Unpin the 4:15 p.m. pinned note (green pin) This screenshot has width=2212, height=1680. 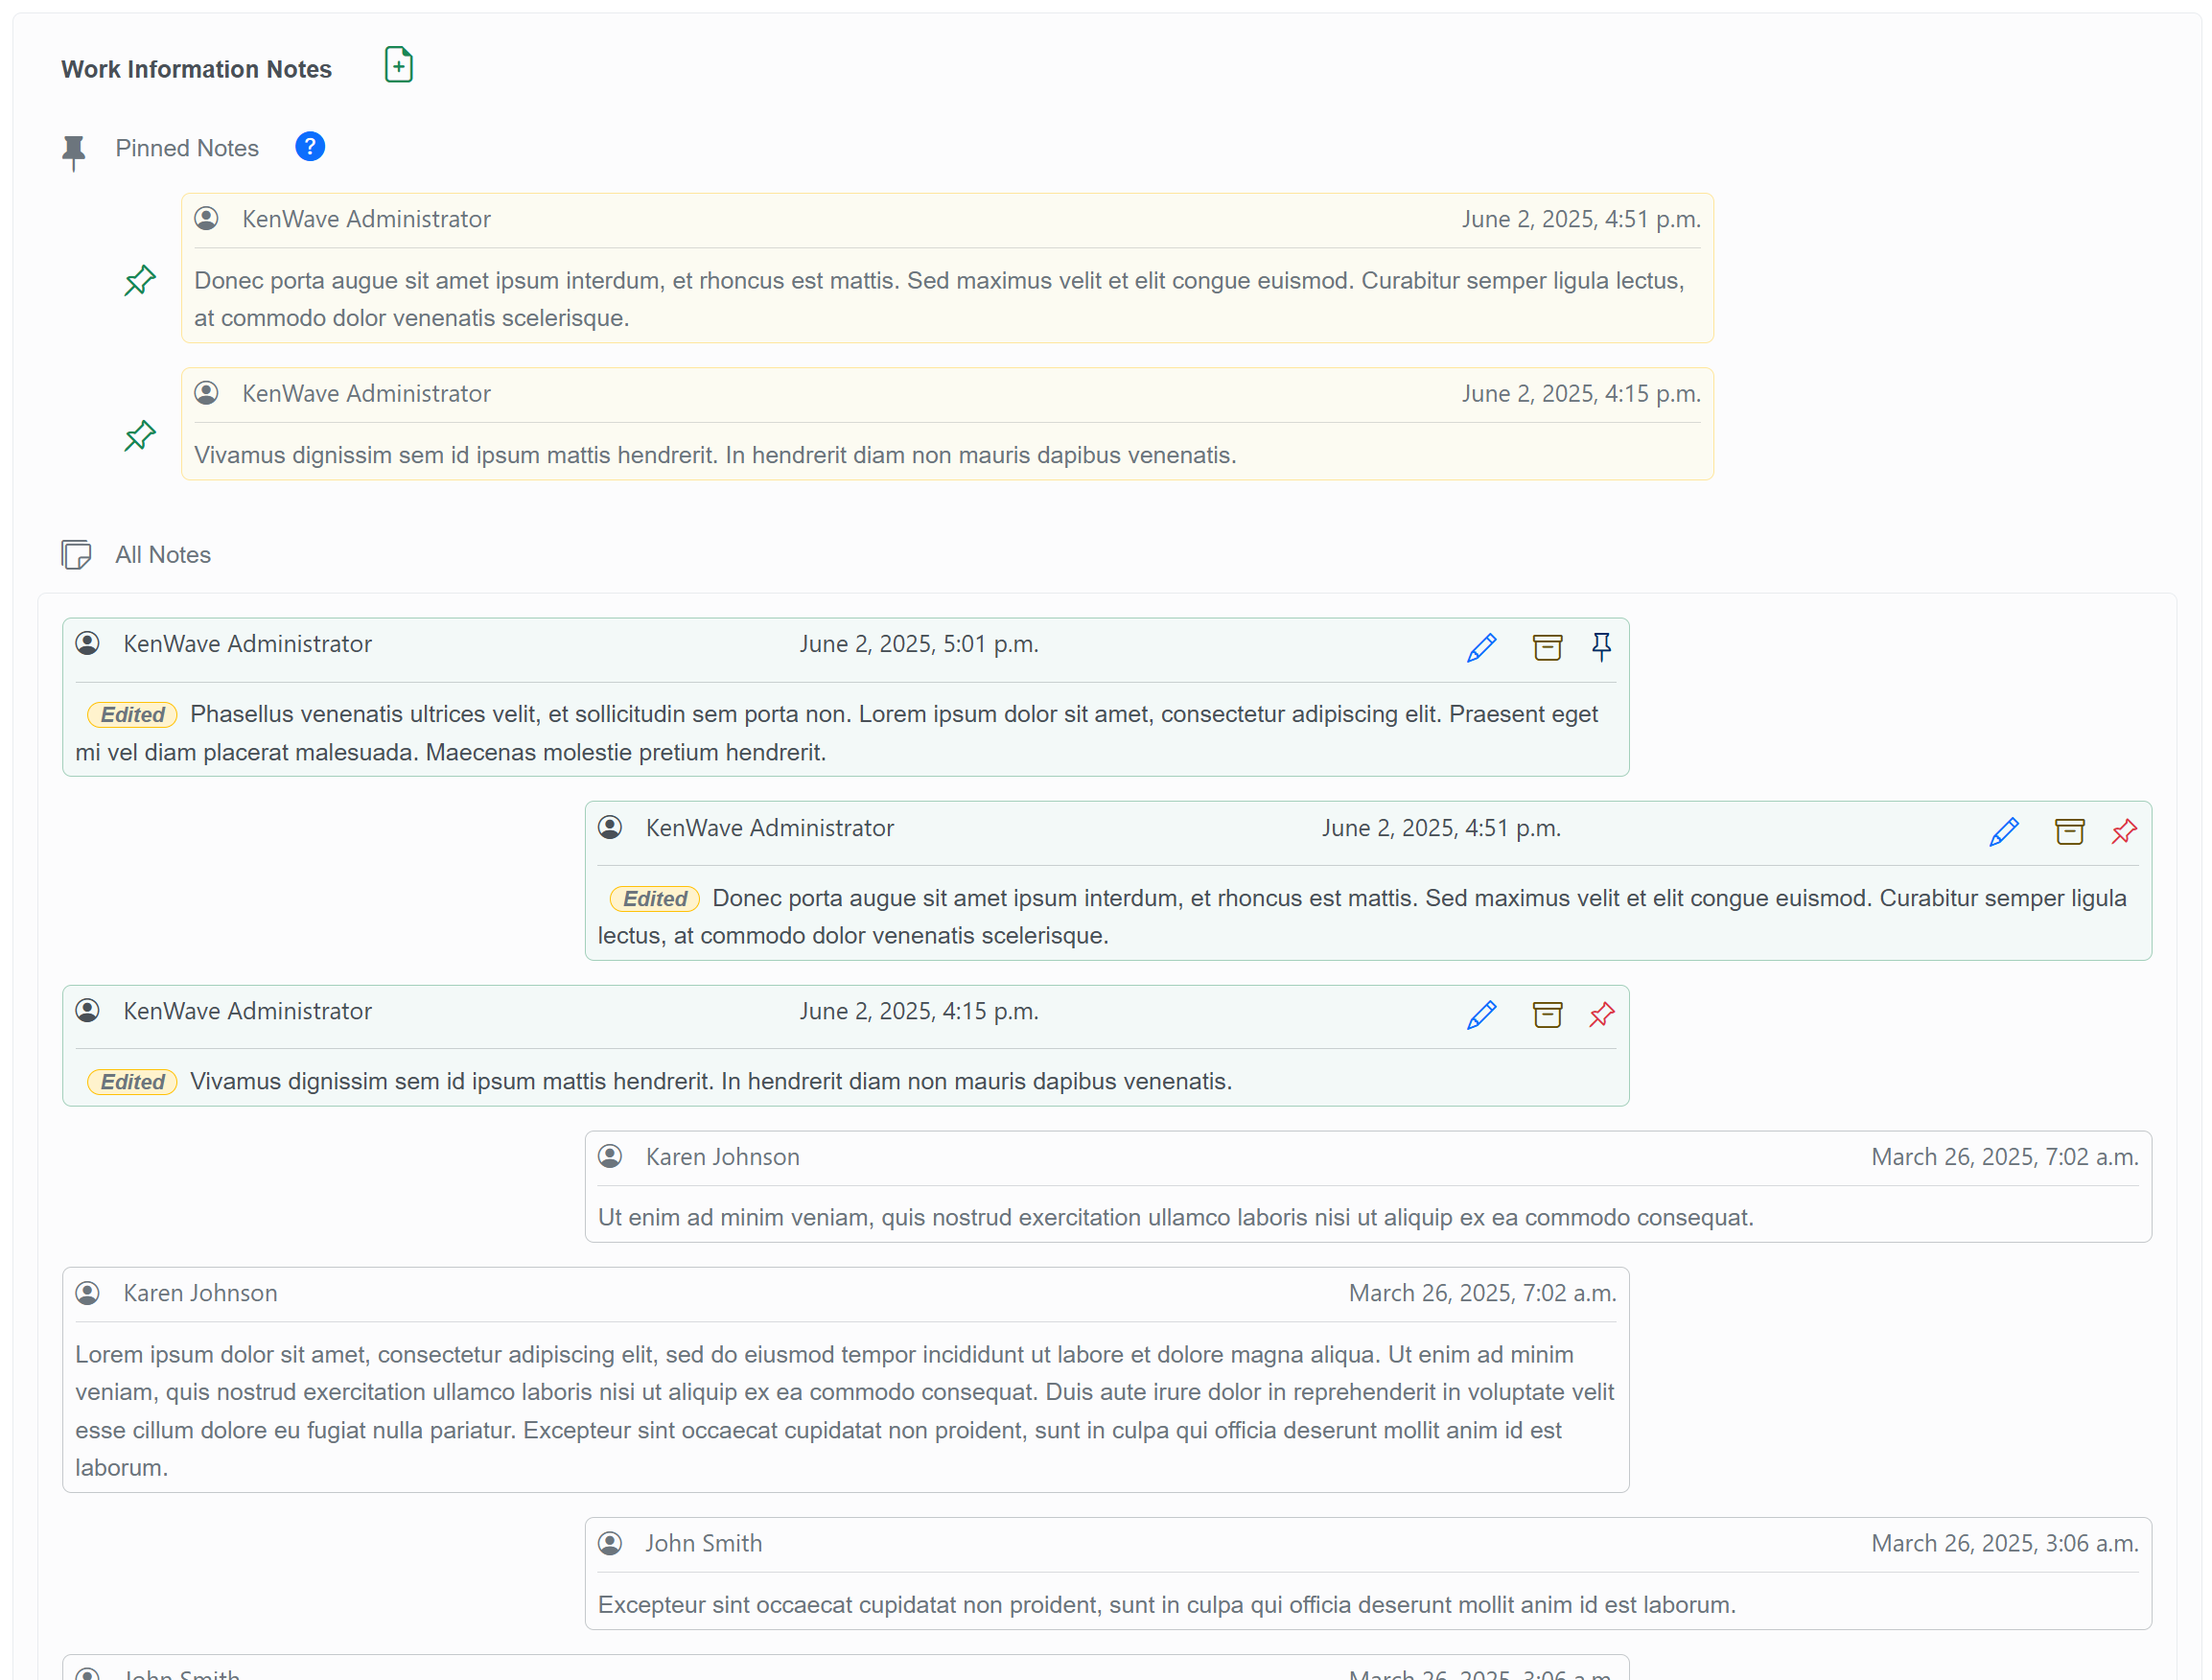tap(140, 436)
